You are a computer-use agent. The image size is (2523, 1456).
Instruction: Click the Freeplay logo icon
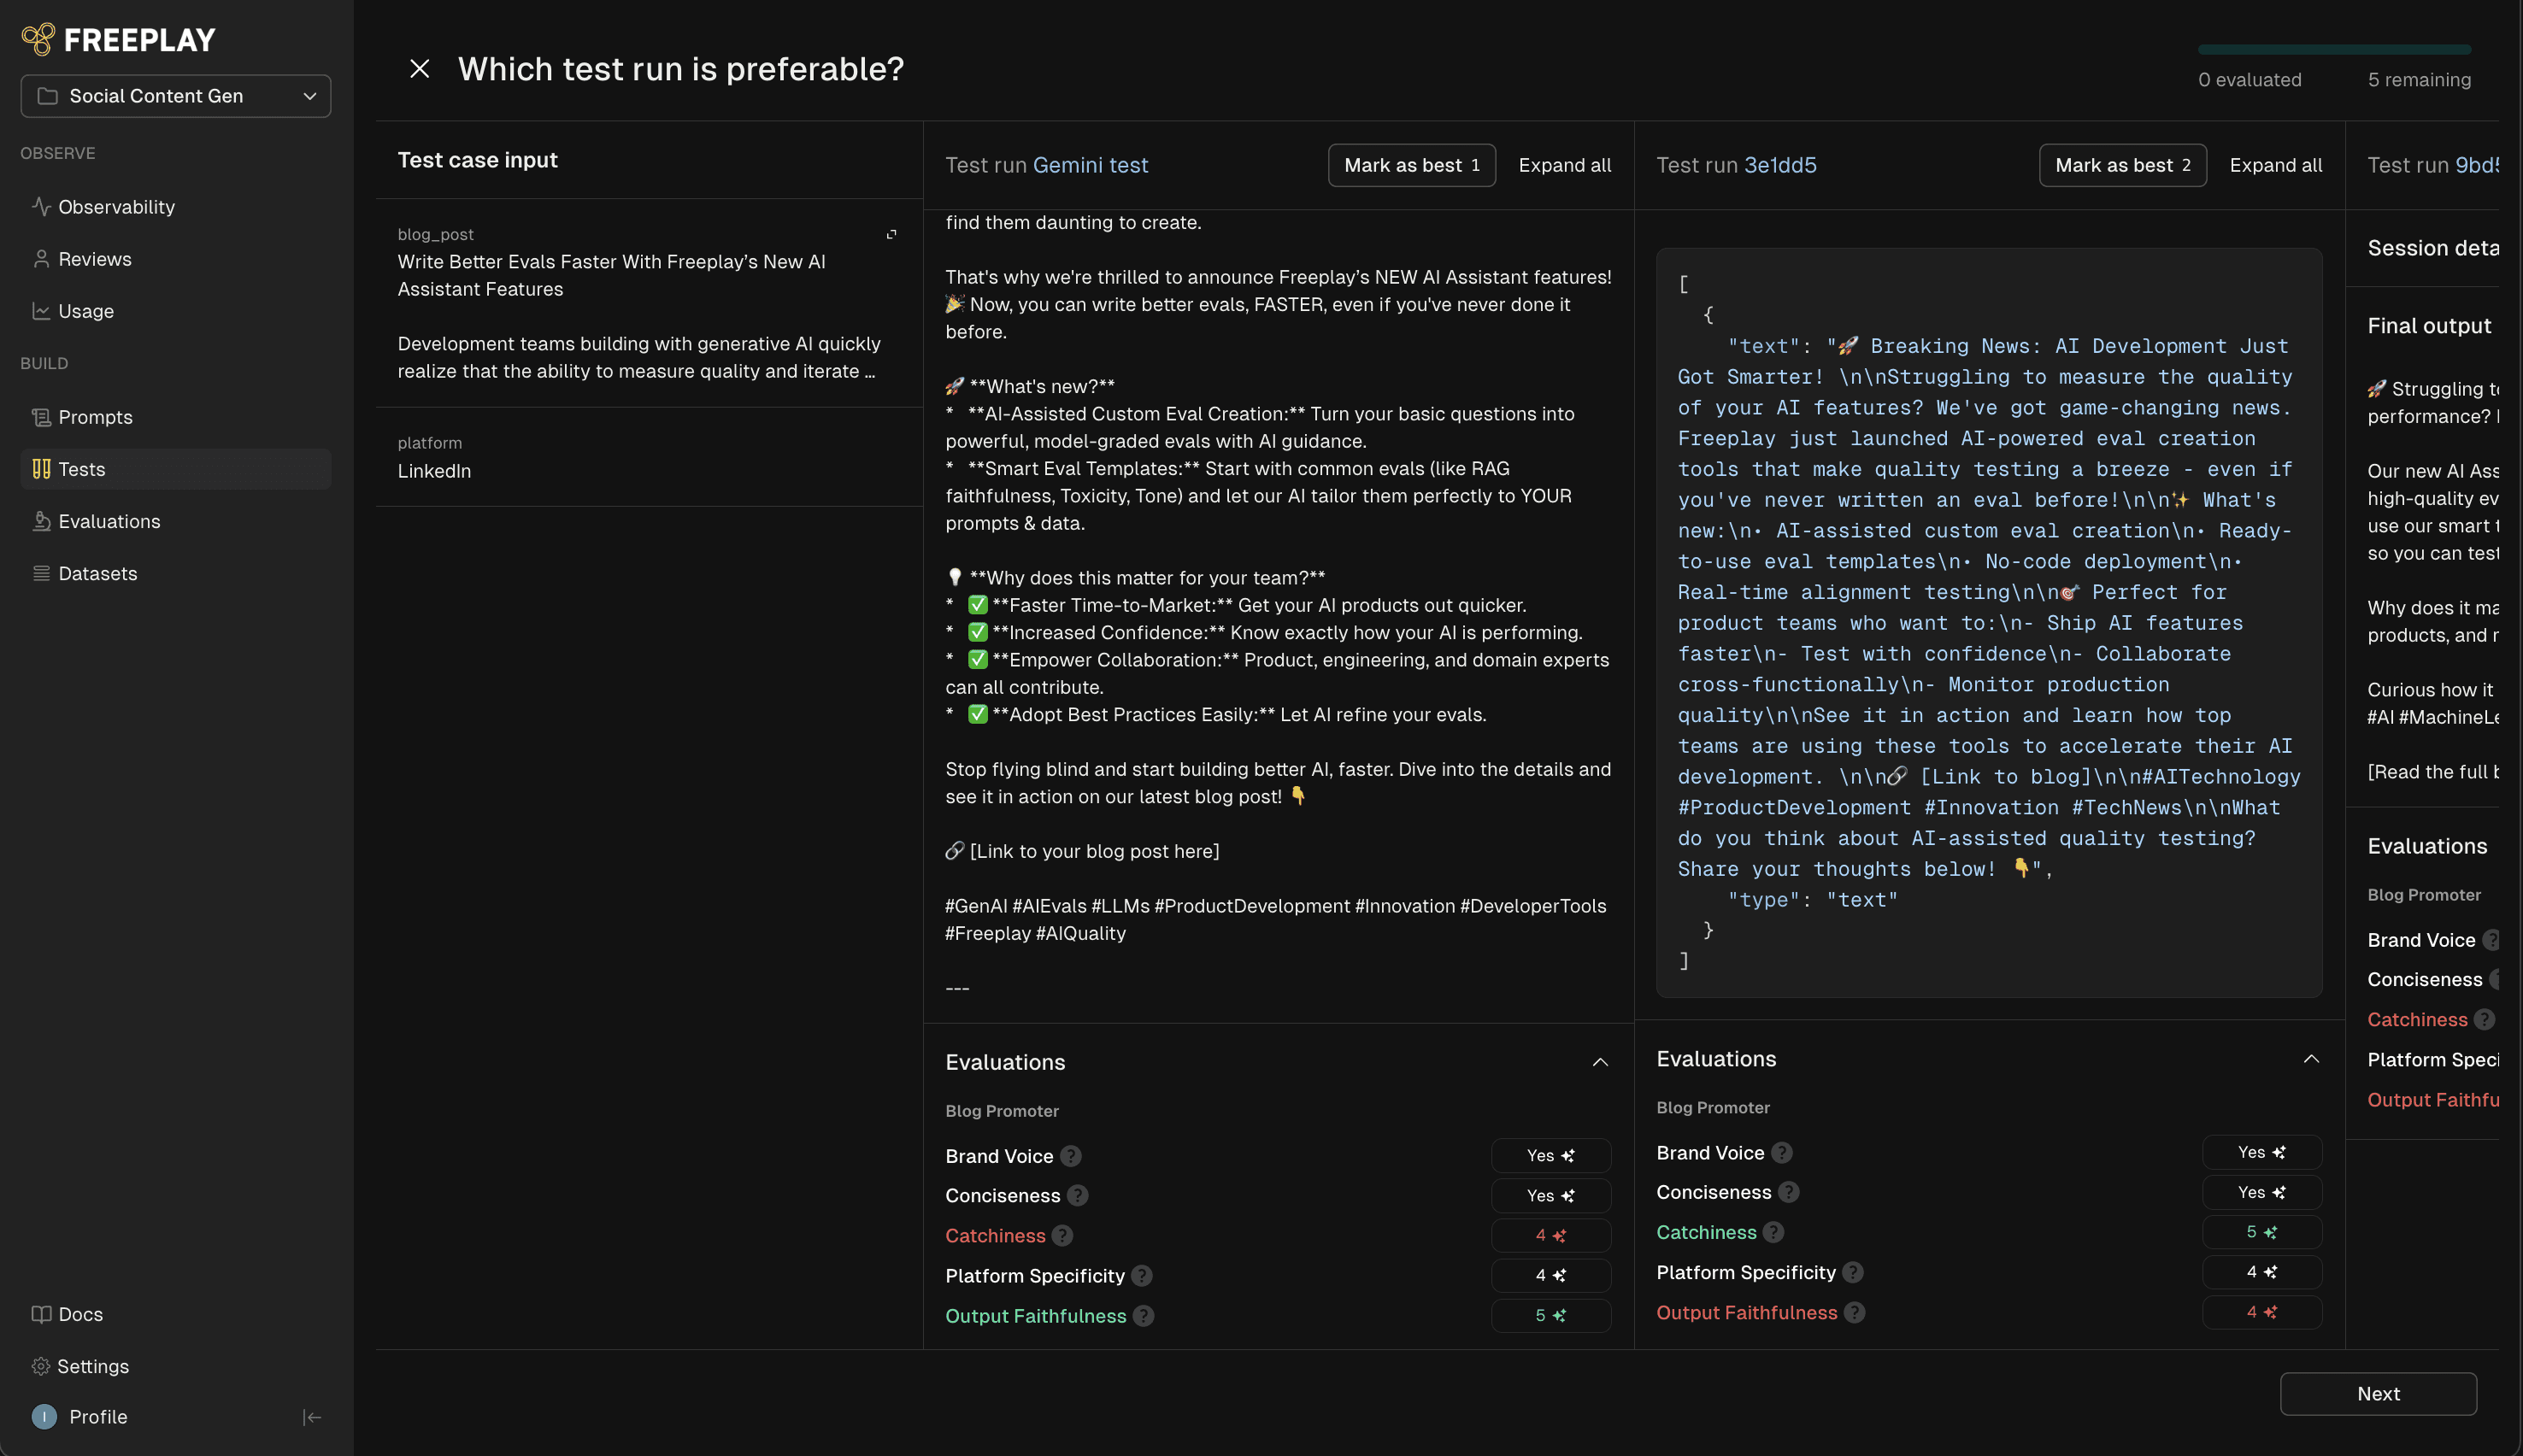(38, 39)
